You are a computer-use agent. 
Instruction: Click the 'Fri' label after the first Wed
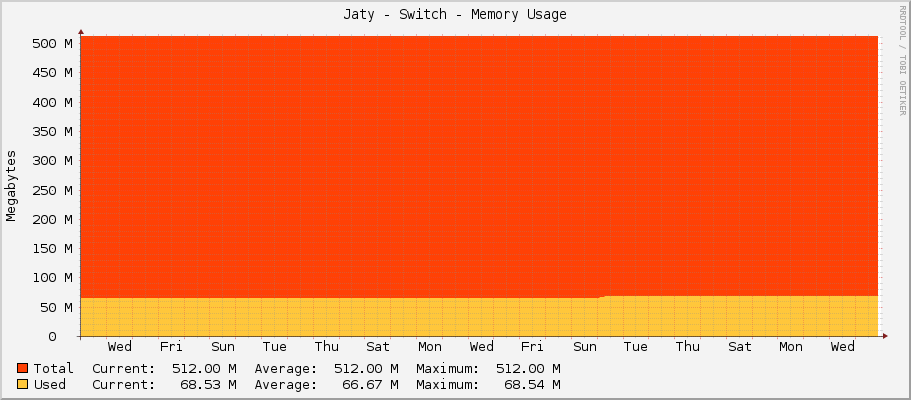[171, 347]
